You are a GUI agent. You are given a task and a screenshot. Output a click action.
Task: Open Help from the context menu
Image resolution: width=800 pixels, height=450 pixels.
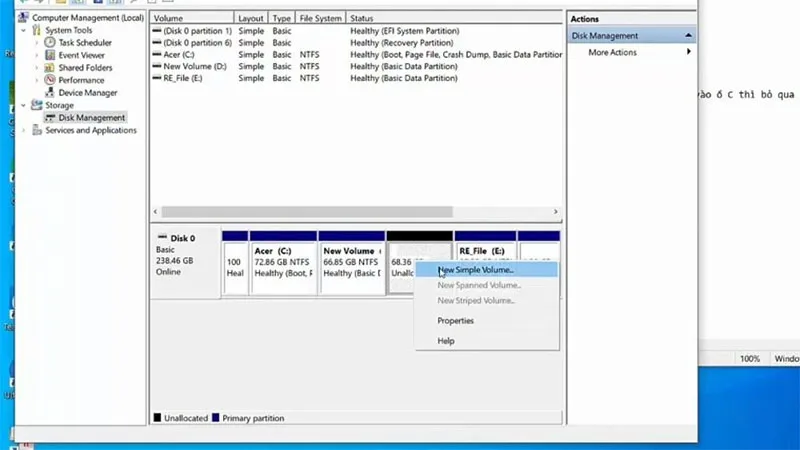[445, 341]
